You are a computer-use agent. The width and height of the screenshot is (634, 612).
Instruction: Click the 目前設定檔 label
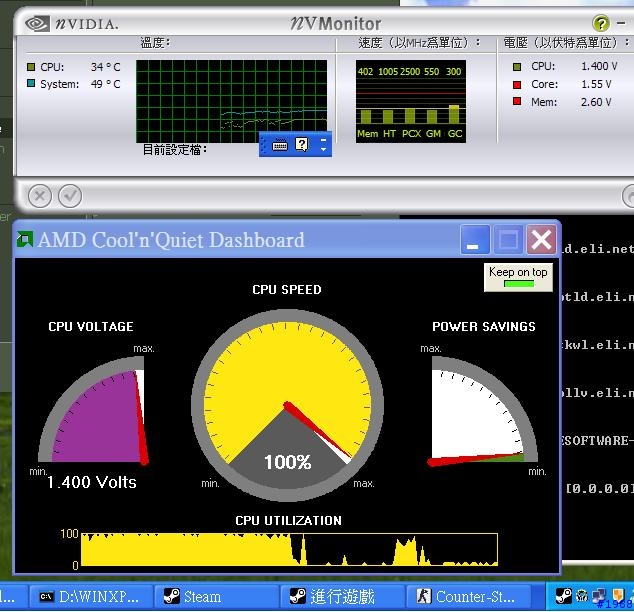point(175,150)
